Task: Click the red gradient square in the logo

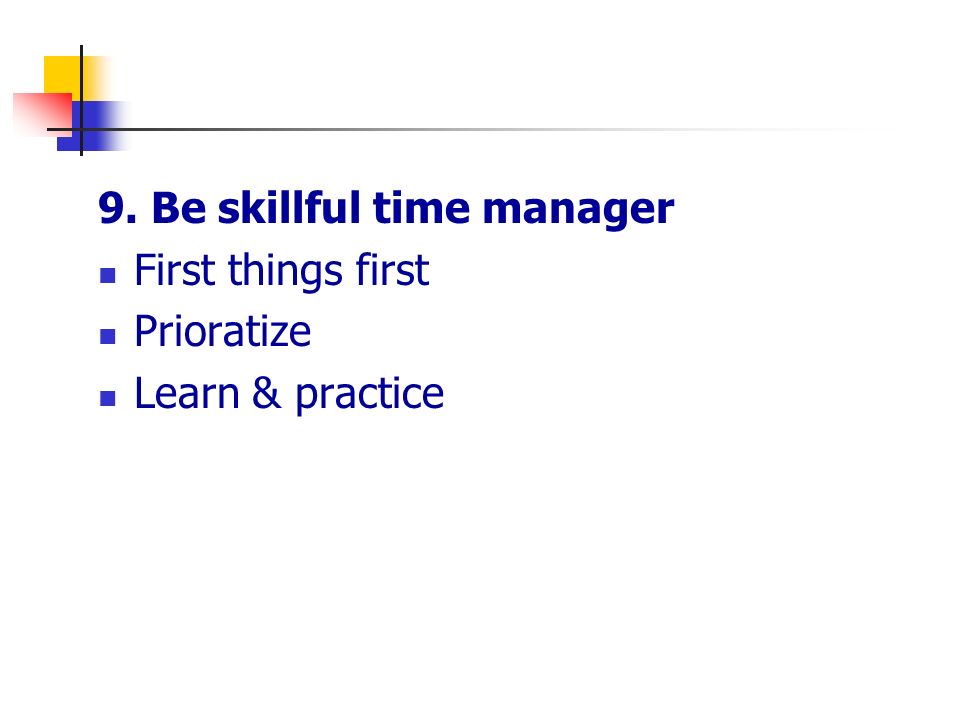Action: (42, 113)
